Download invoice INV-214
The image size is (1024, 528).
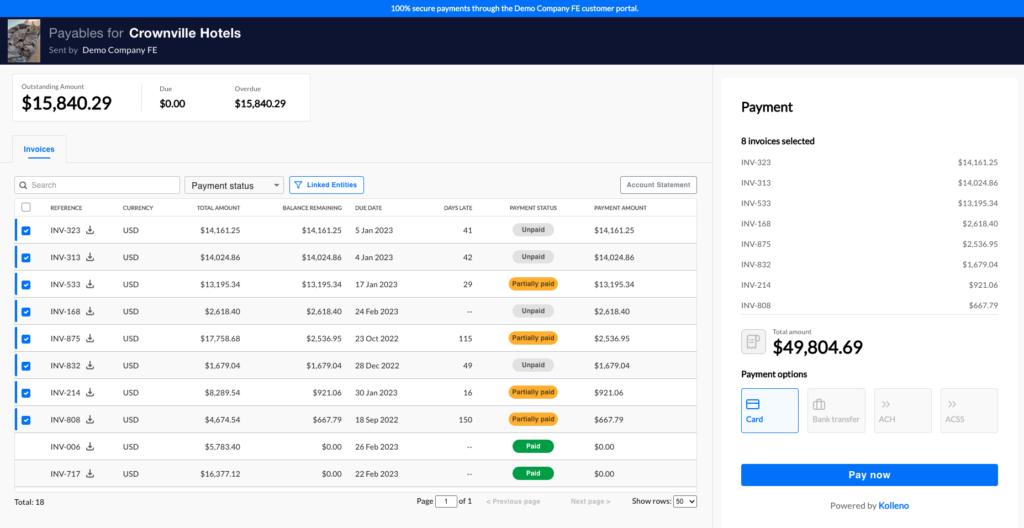point(90,393)
